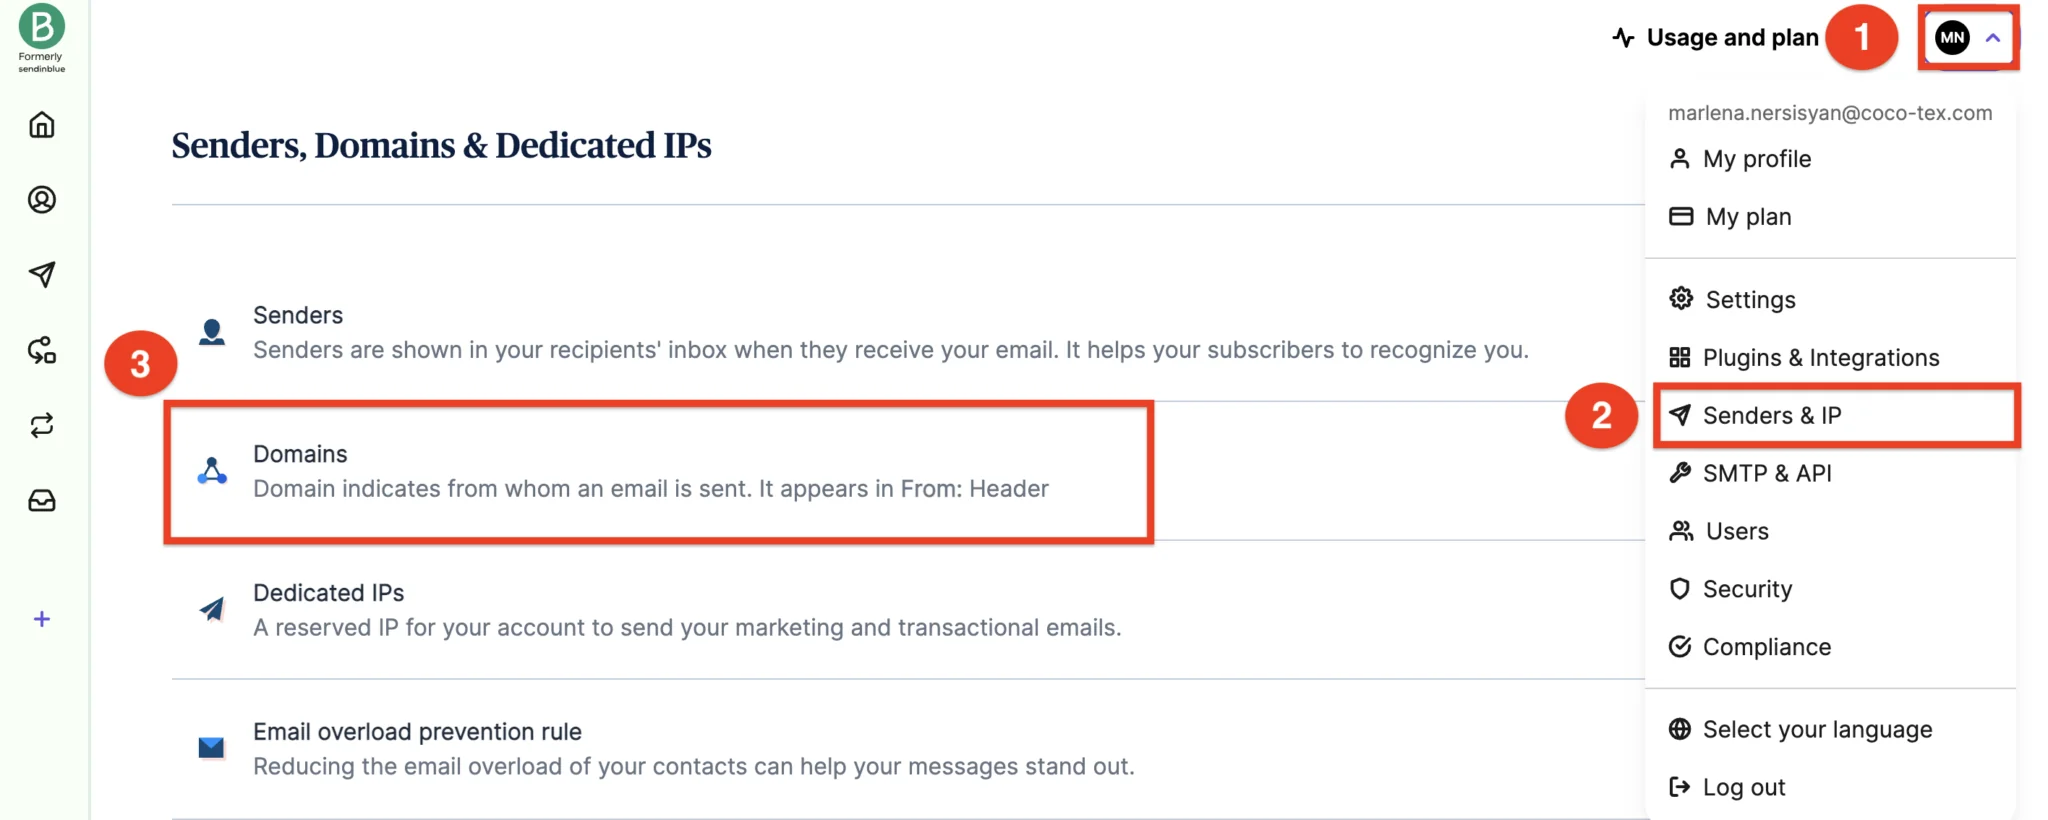Click the Brevo logo

tap(42, 37)
